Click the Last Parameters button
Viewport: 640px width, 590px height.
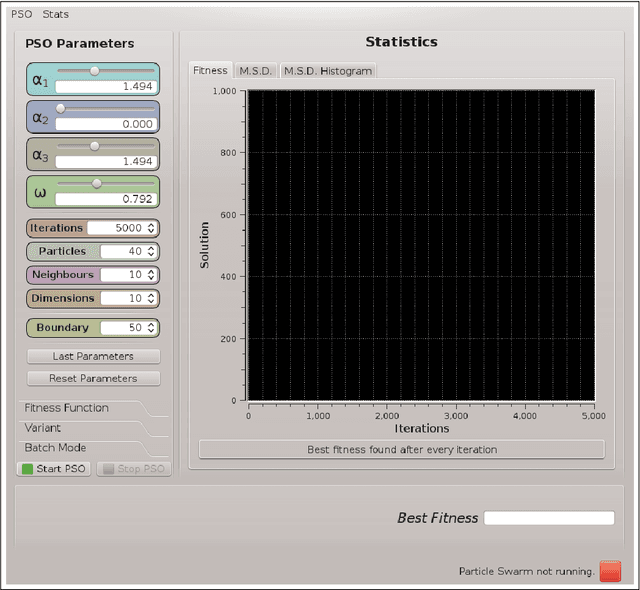click(93, 357)
